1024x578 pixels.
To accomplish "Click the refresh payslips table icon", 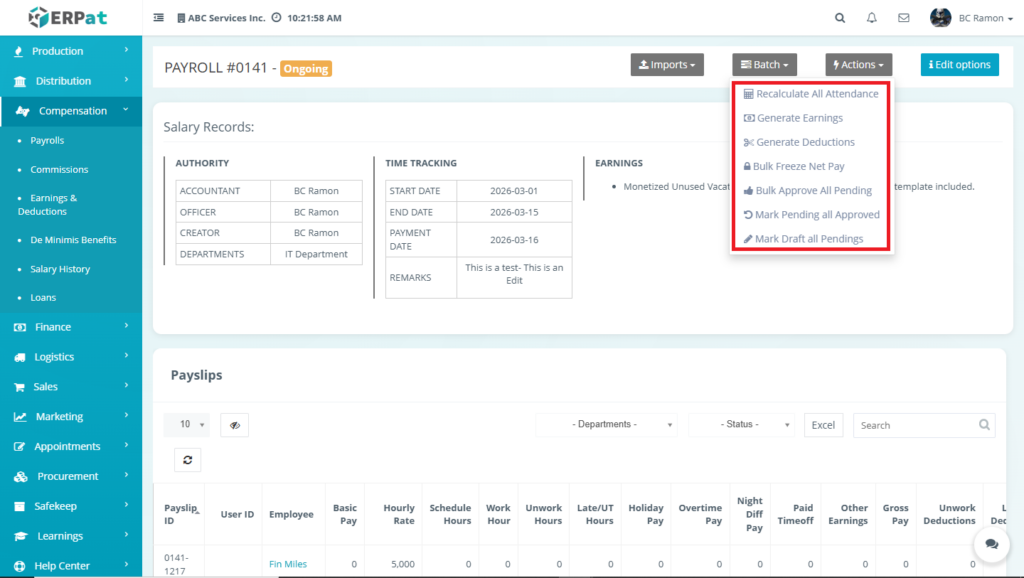I will (187, 459).
